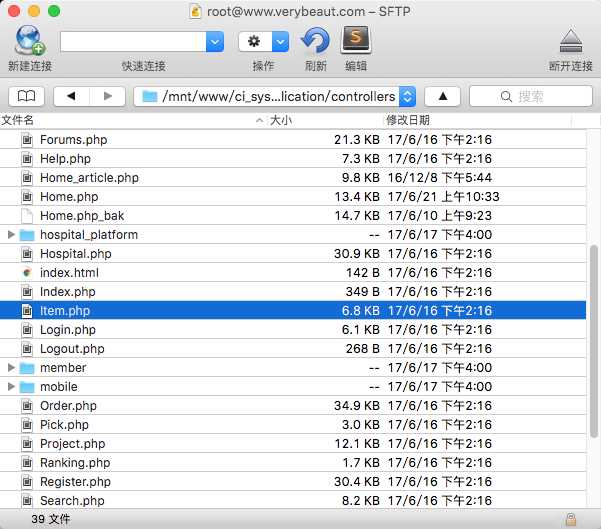Click the Order.php file icon
This screenshot has width=601, height=529.
pos(27,406)
